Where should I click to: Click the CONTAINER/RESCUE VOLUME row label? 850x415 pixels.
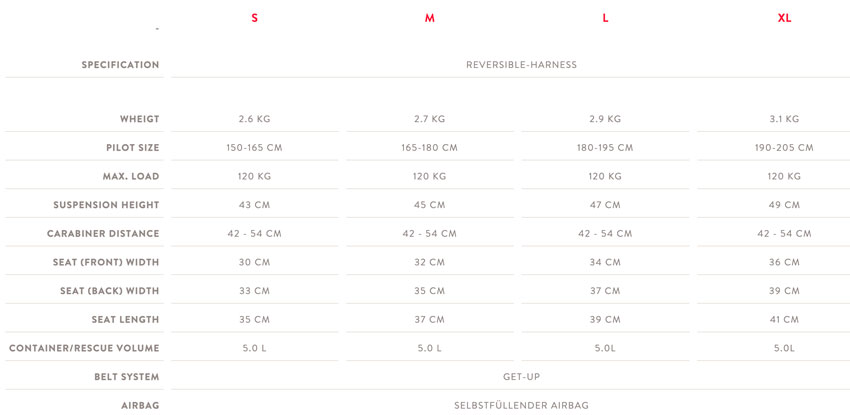(x=84, y=348)
